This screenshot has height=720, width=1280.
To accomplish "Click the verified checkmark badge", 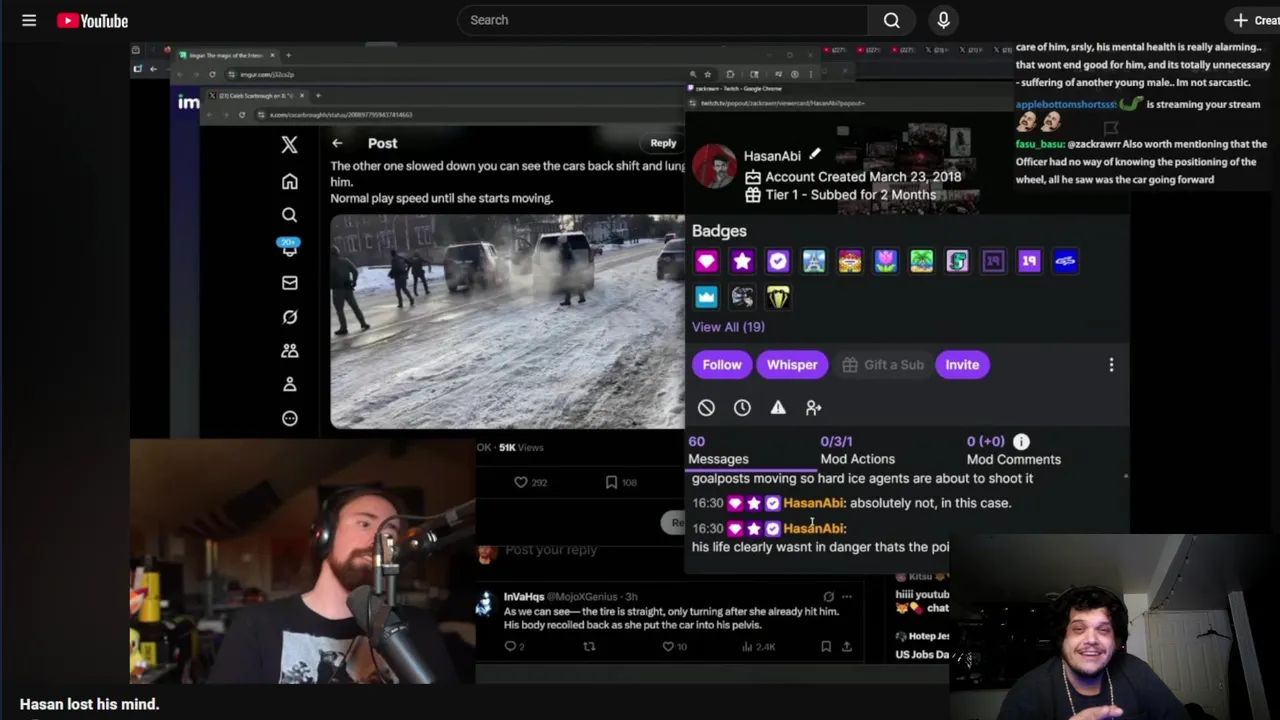I will (778, 261).
